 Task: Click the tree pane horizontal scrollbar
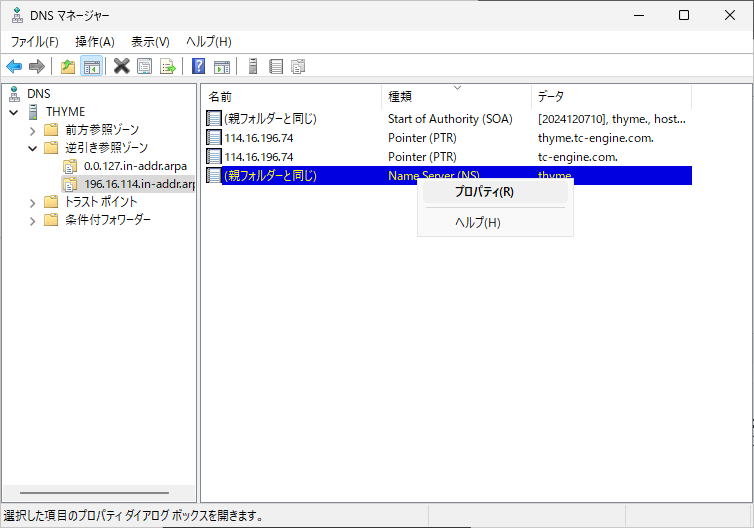click(x=94, y=493)
